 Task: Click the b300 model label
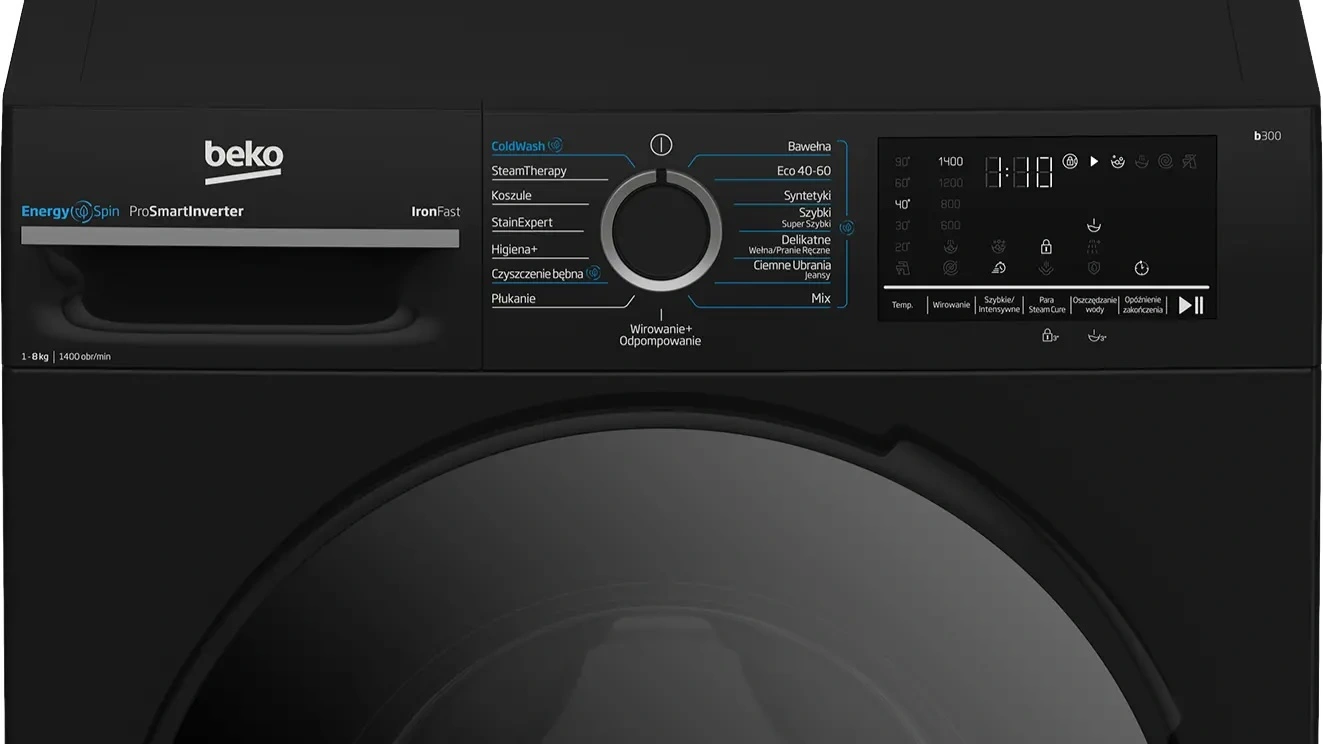[x=1267, y=136]
